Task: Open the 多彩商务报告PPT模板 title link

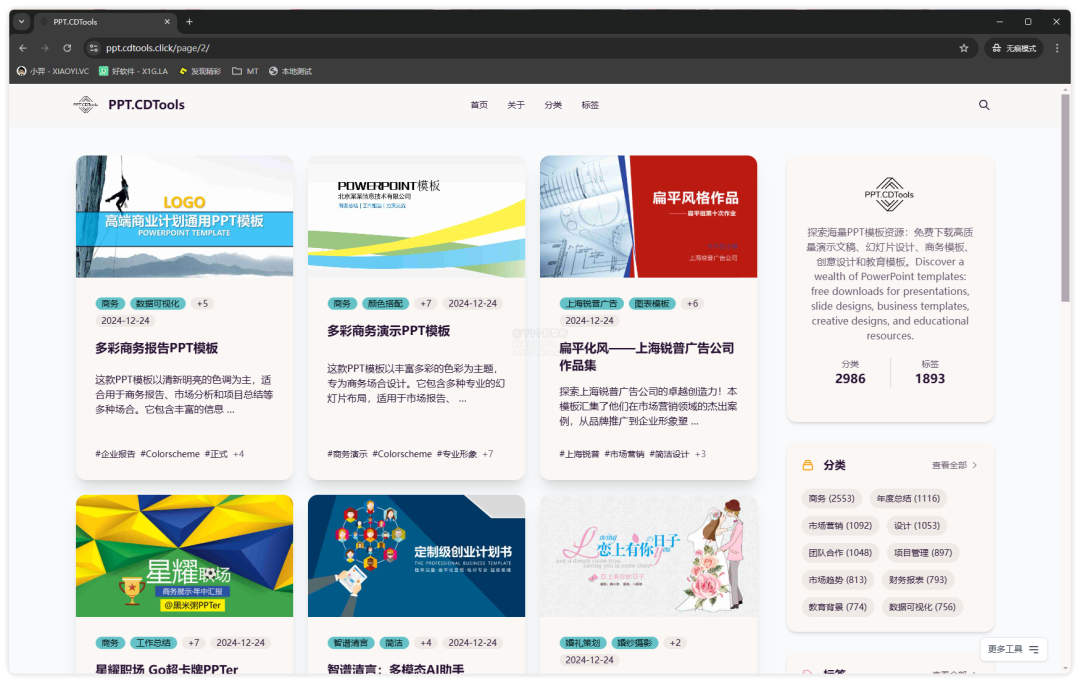Action: (156, 348)
